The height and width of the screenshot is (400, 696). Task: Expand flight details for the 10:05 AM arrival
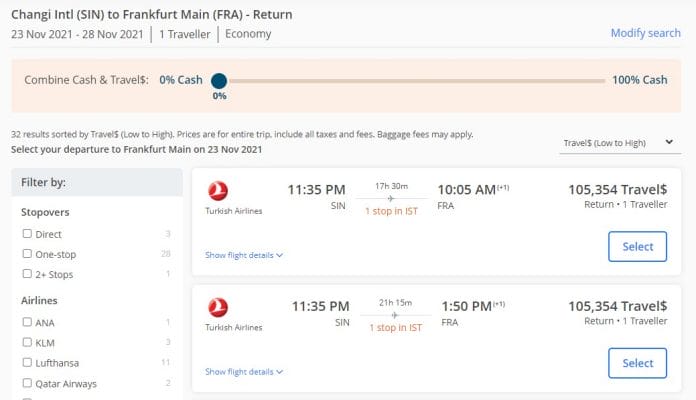[x=244, y=255]
